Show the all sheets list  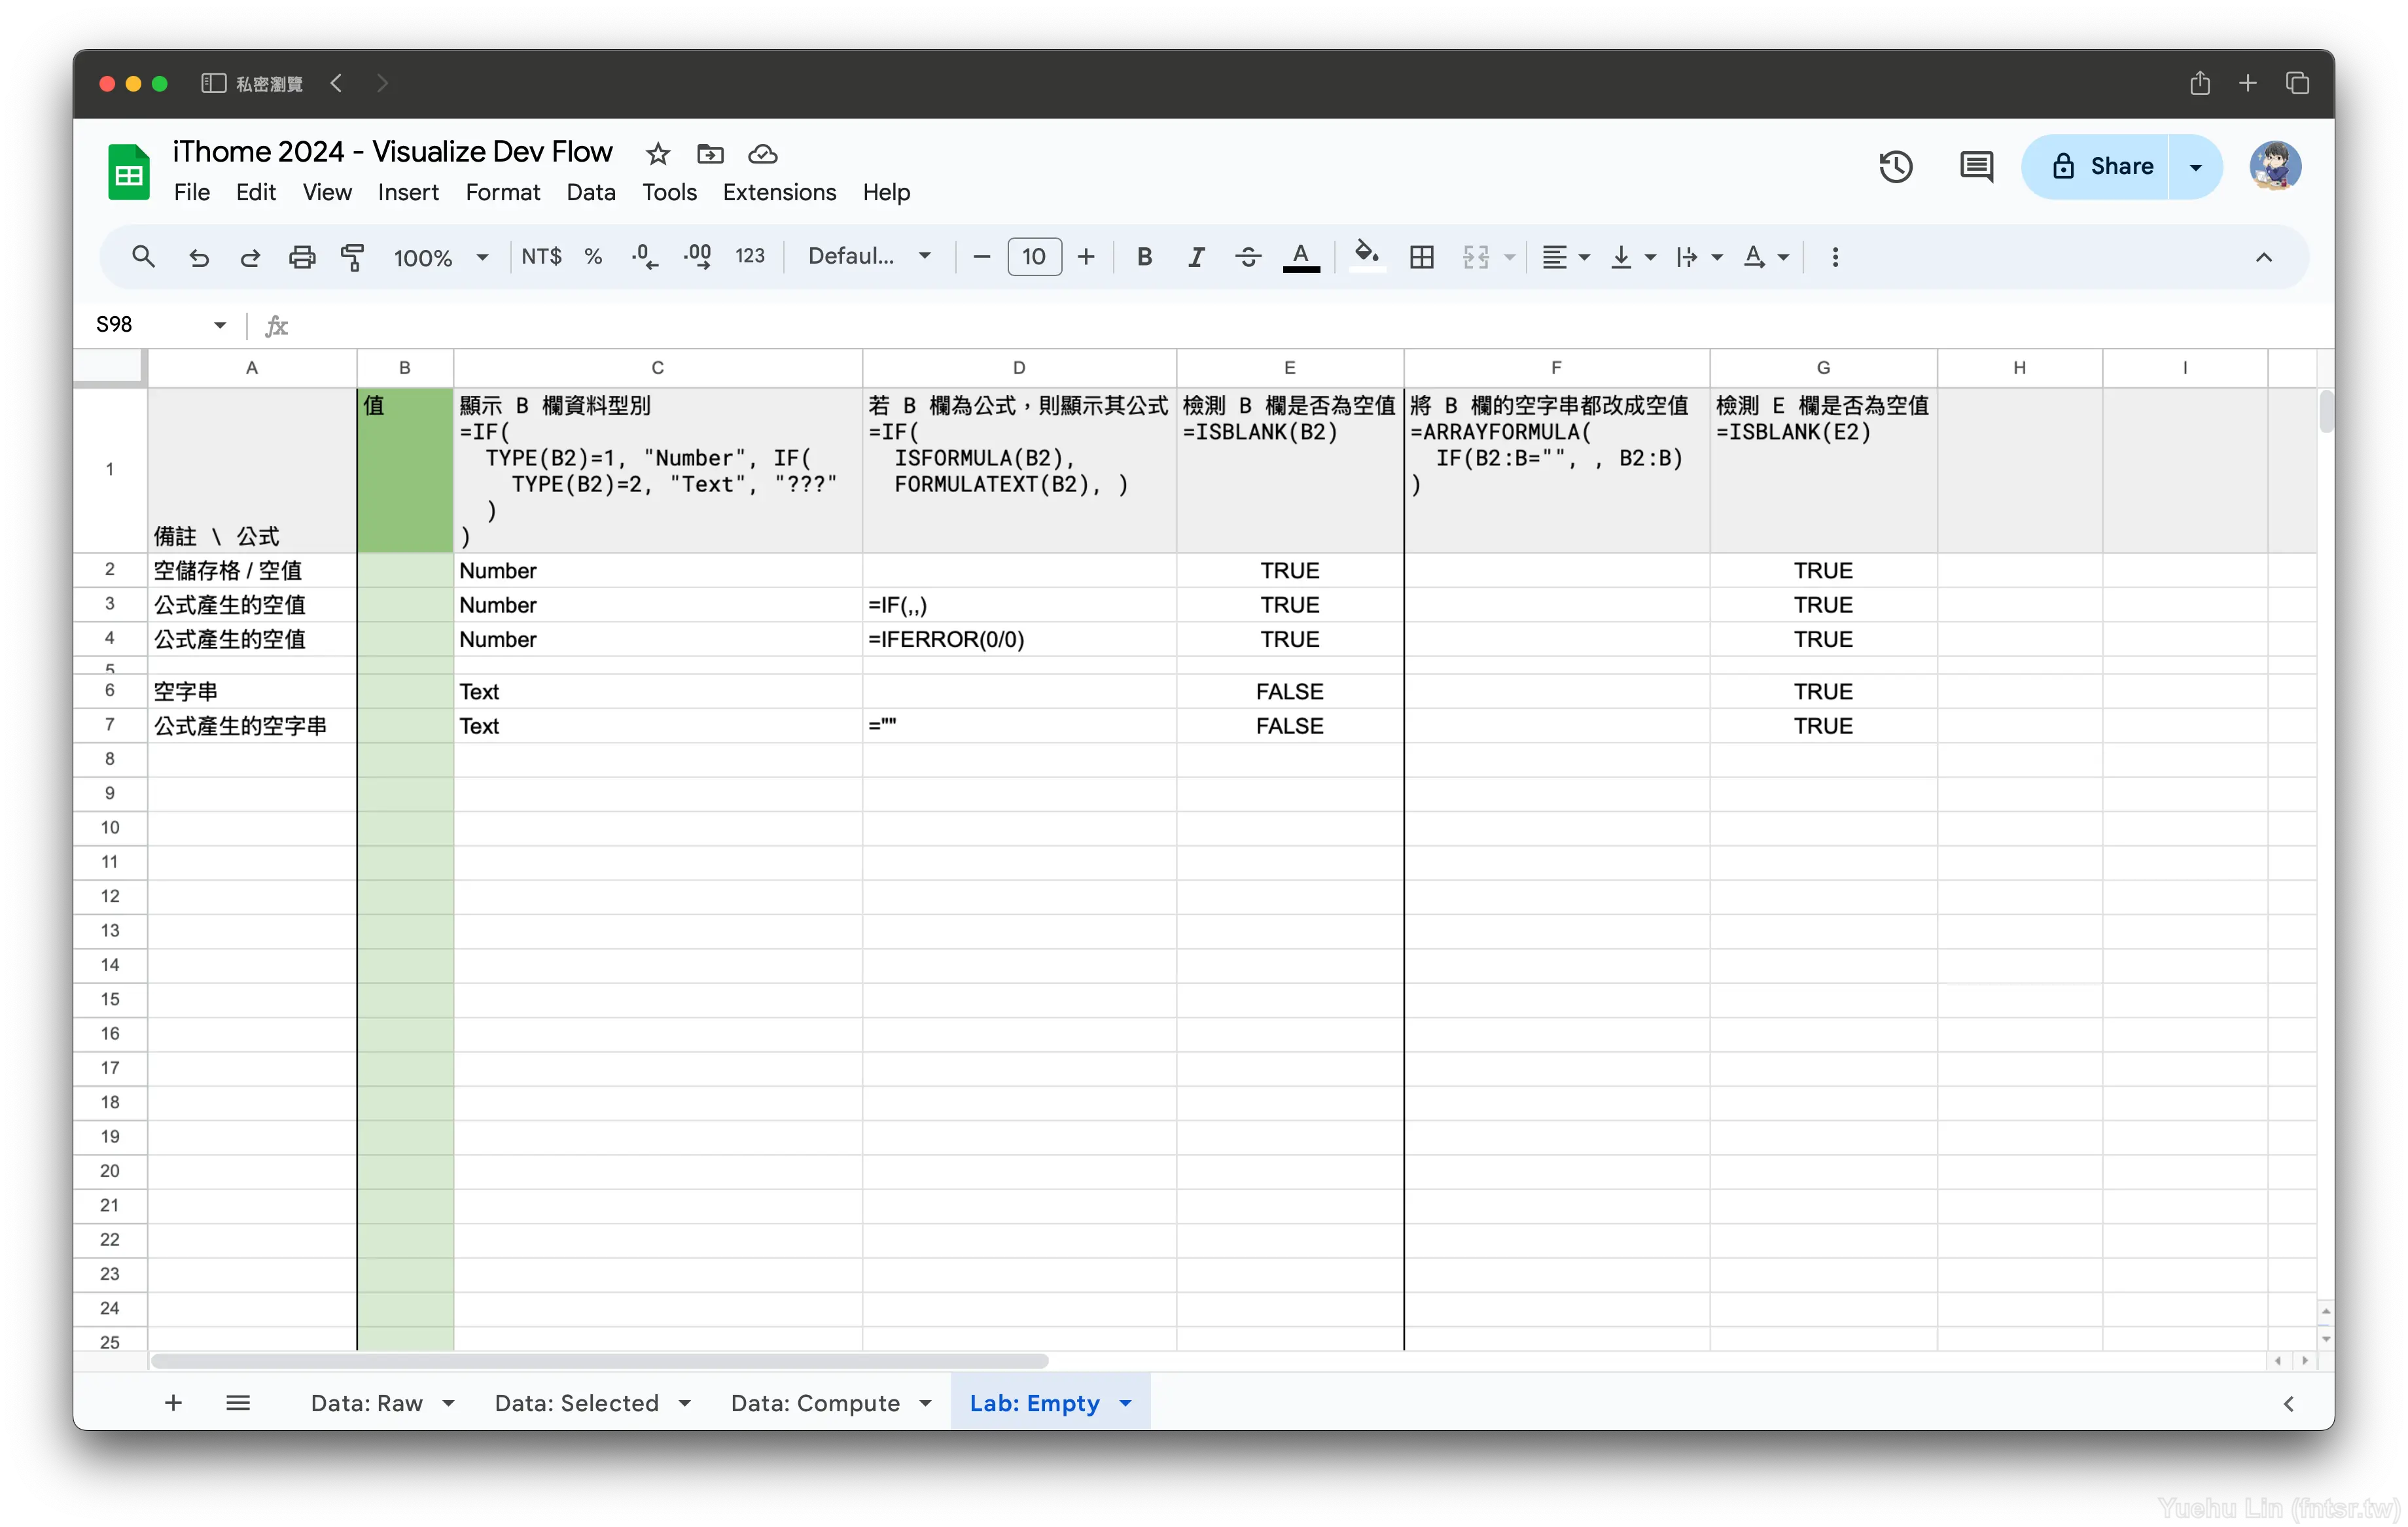click(x=238, y=1403)
